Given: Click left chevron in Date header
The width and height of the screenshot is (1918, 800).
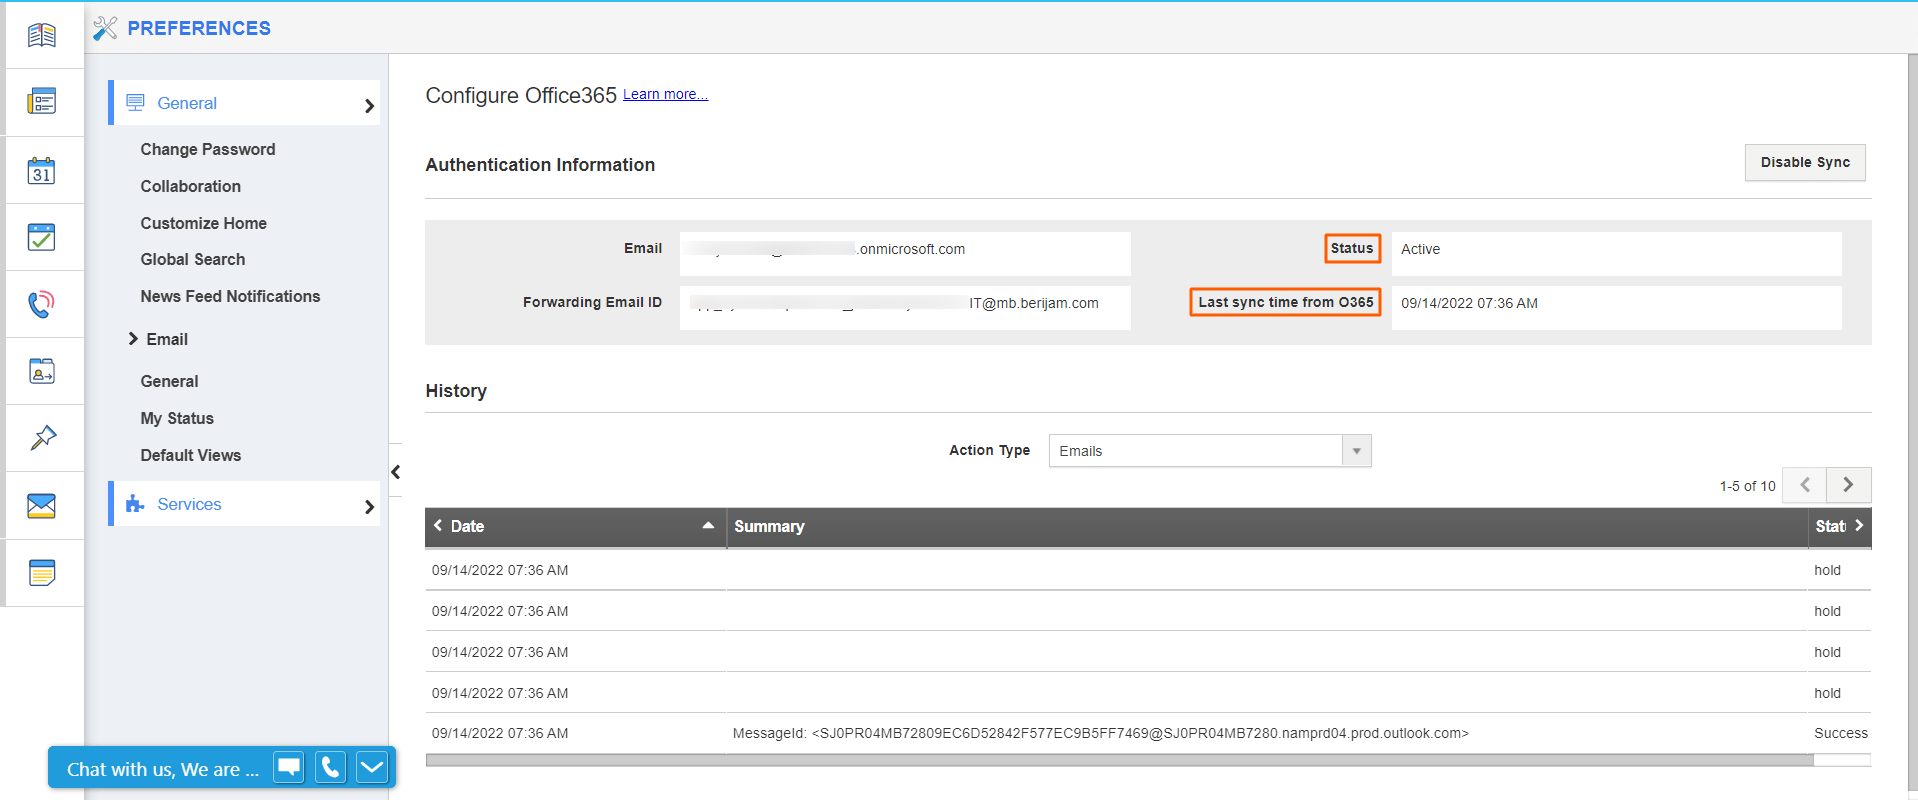Looking at the screenshot, I should pos(437,525).
